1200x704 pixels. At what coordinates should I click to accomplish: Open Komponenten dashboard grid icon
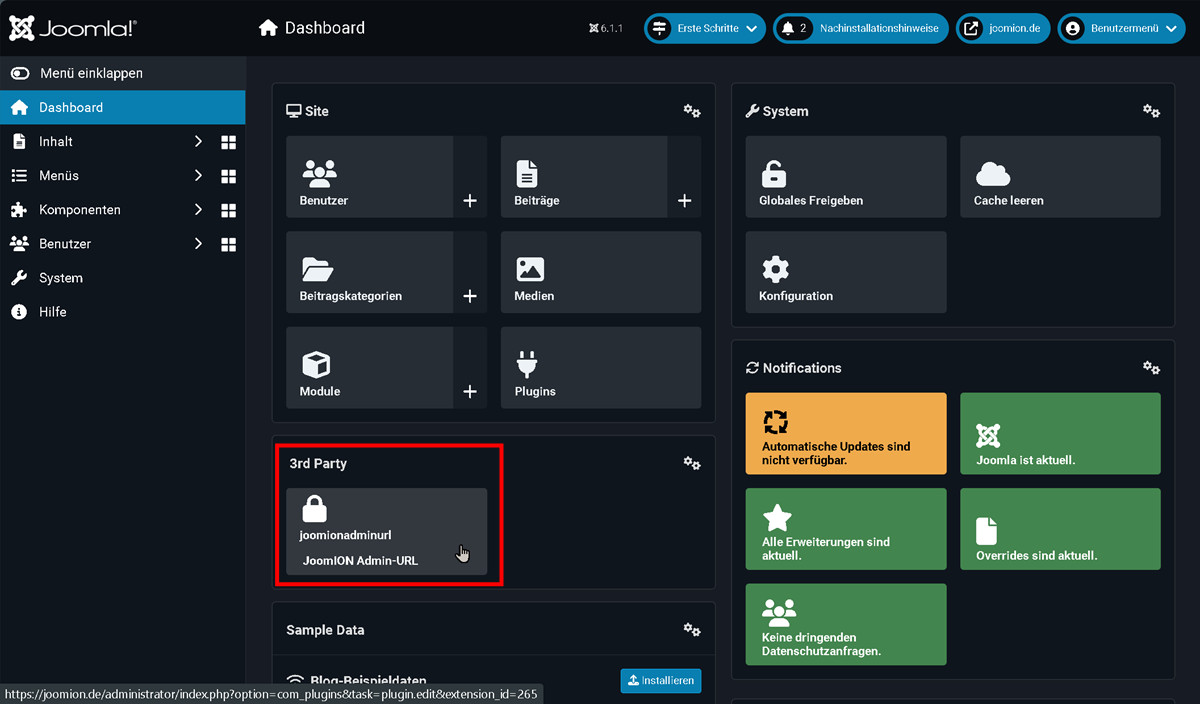click(x=228, y=210)
